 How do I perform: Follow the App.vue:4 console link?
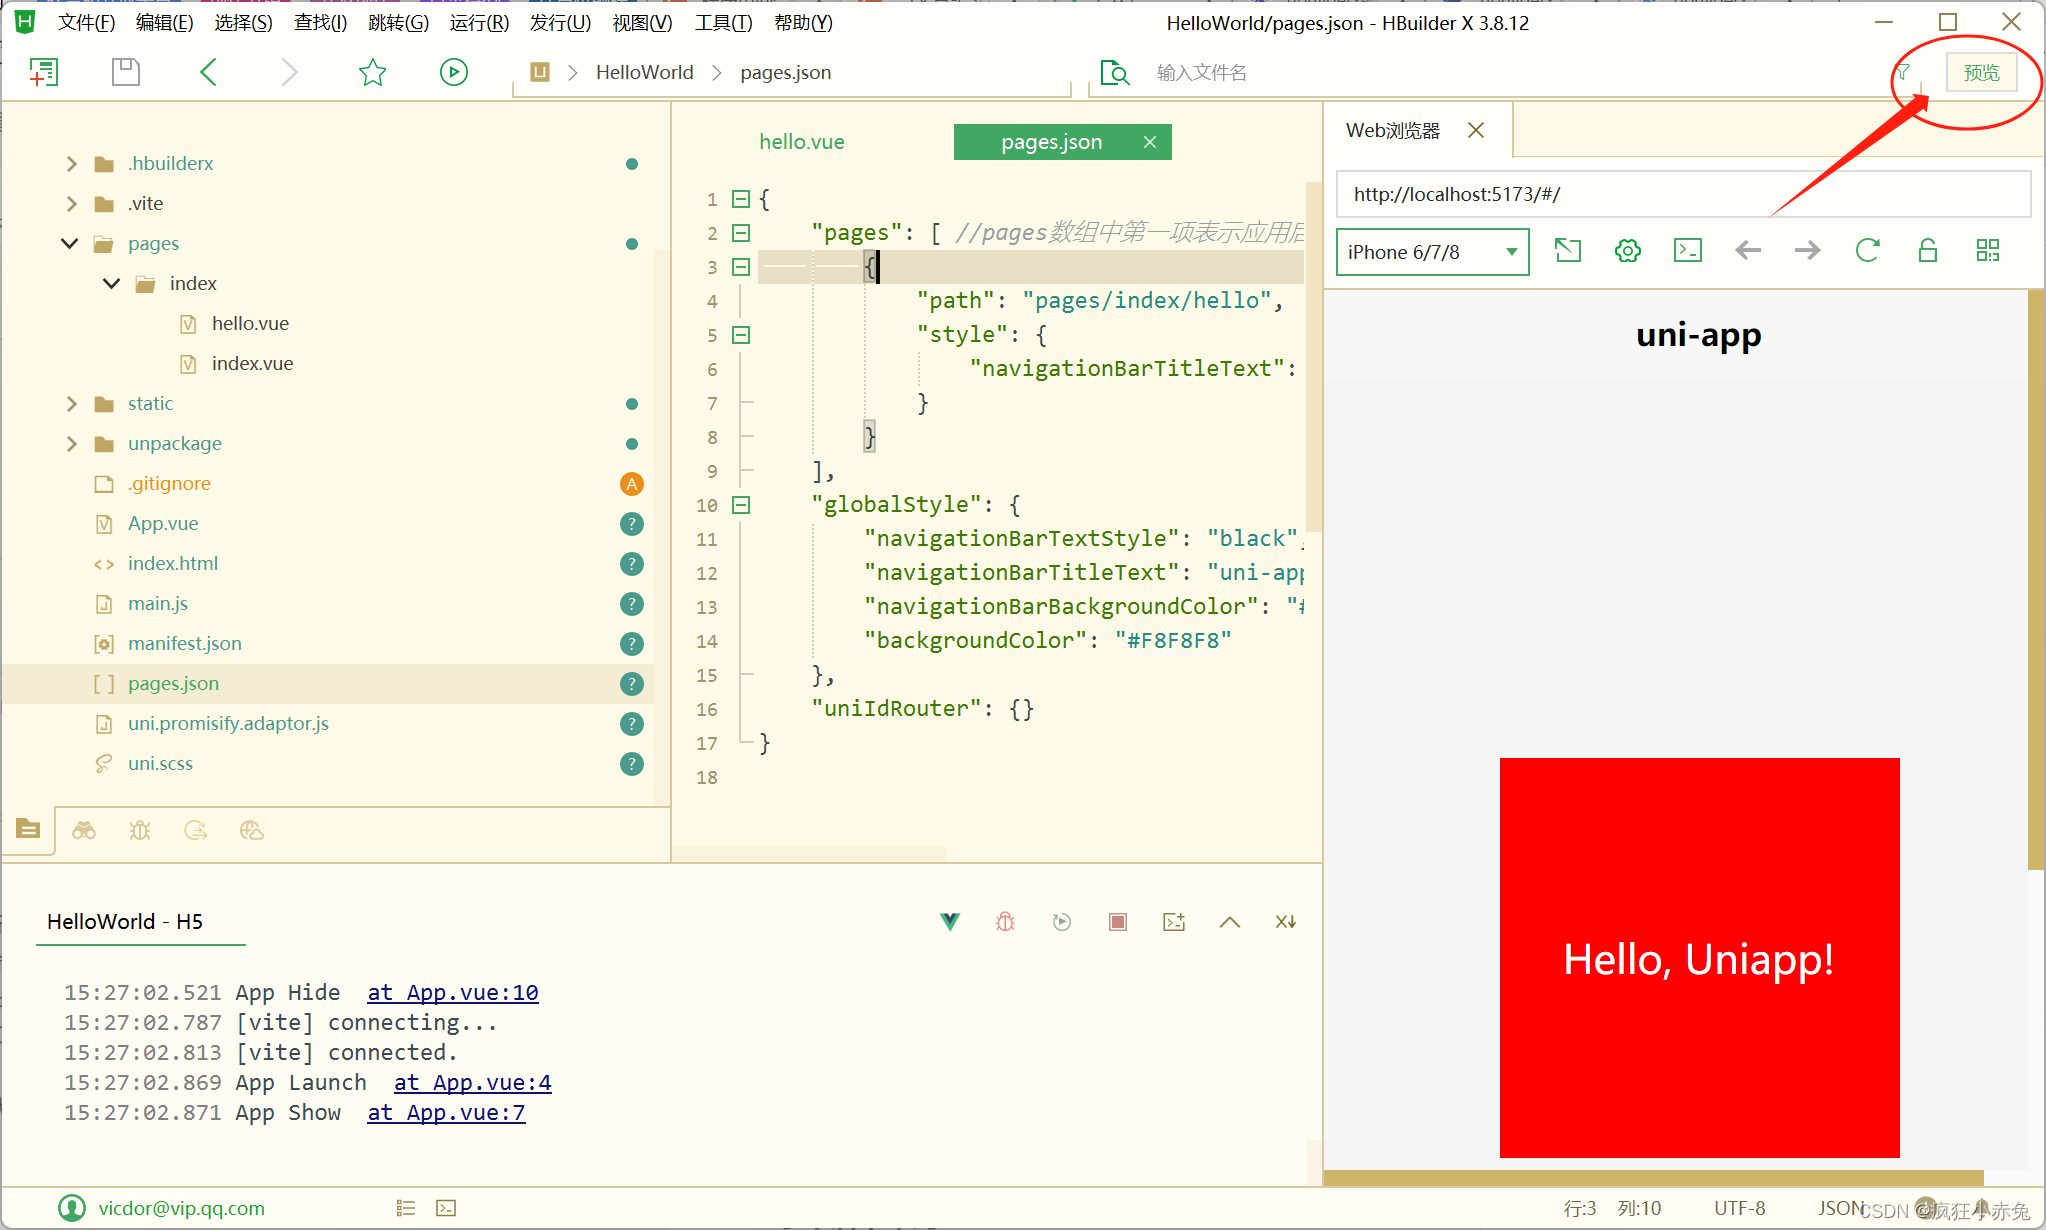[473, 1082]
